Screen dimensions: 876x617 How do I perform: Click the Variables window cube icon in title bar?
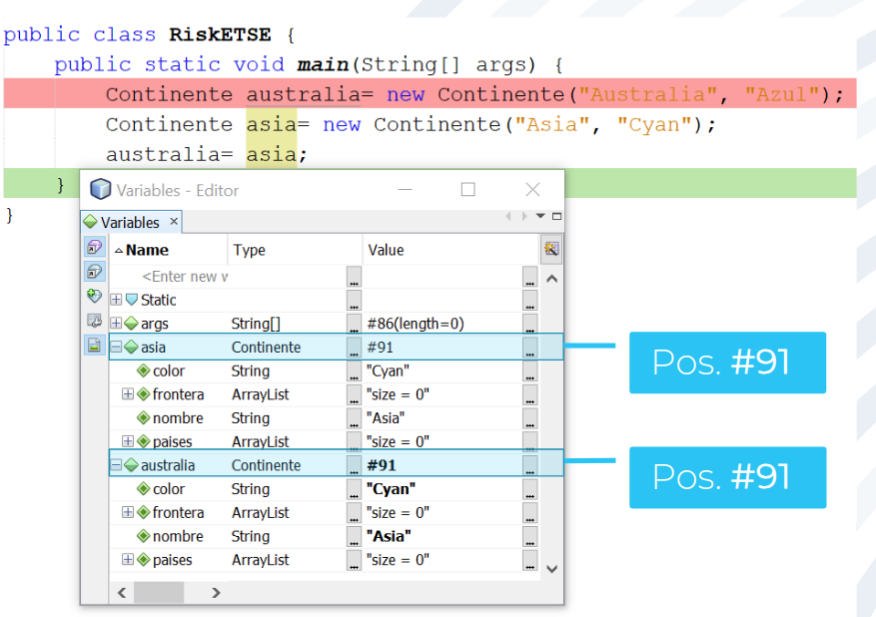pos(100,189)
